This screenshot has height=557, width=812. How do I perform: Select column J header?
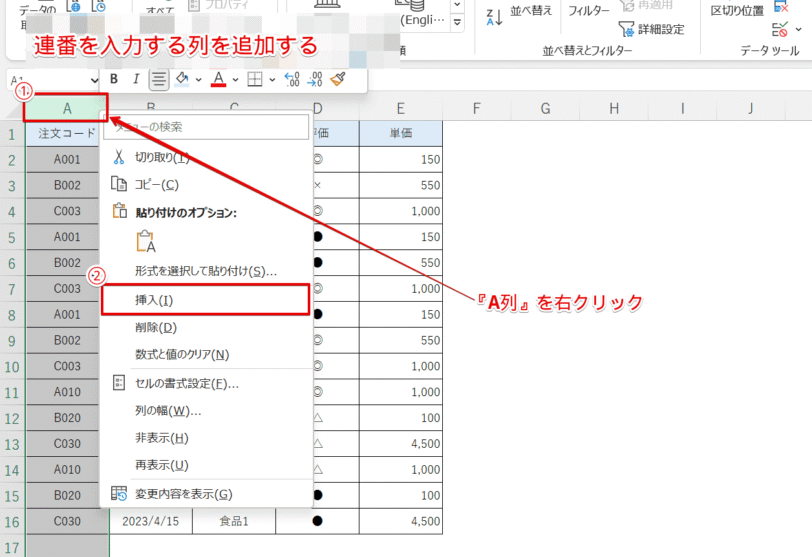751,108
